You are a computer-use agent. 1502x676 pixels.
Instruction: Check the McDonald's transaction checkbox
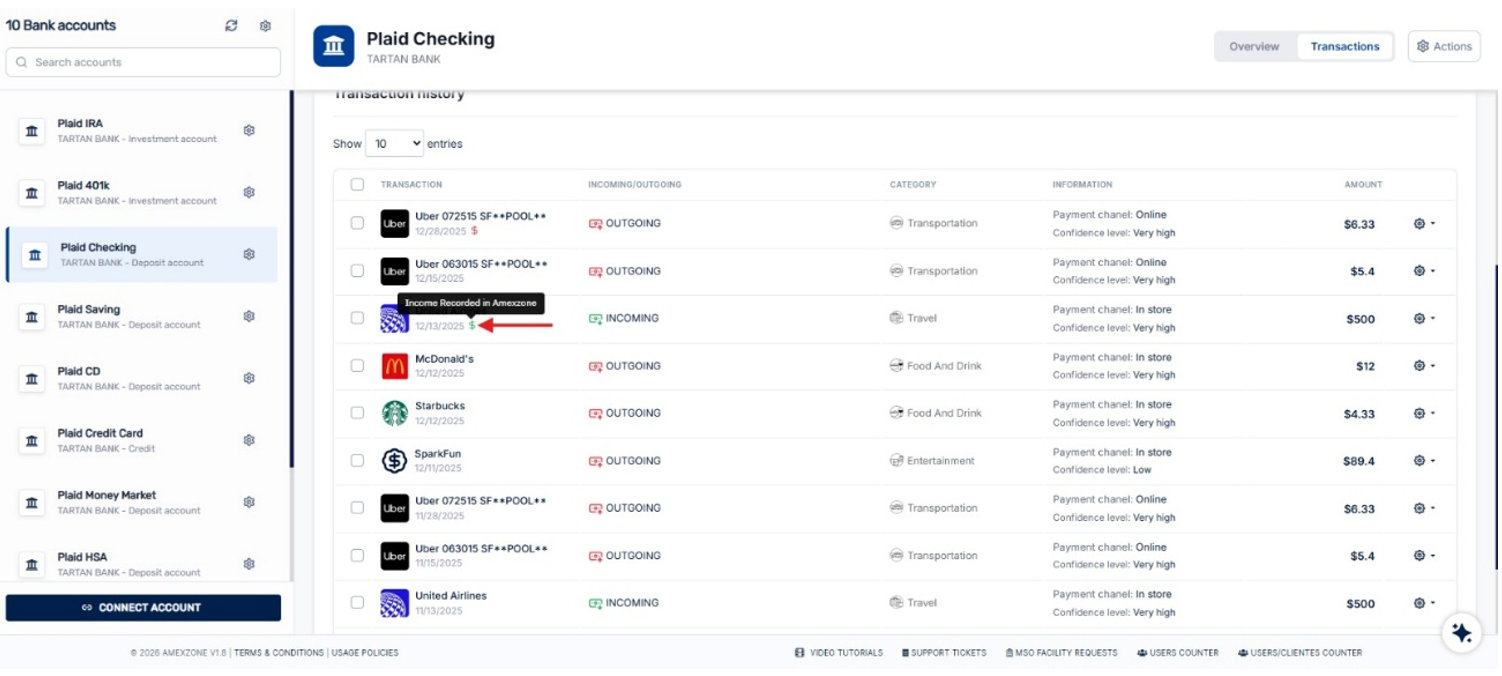coord(357,366)
